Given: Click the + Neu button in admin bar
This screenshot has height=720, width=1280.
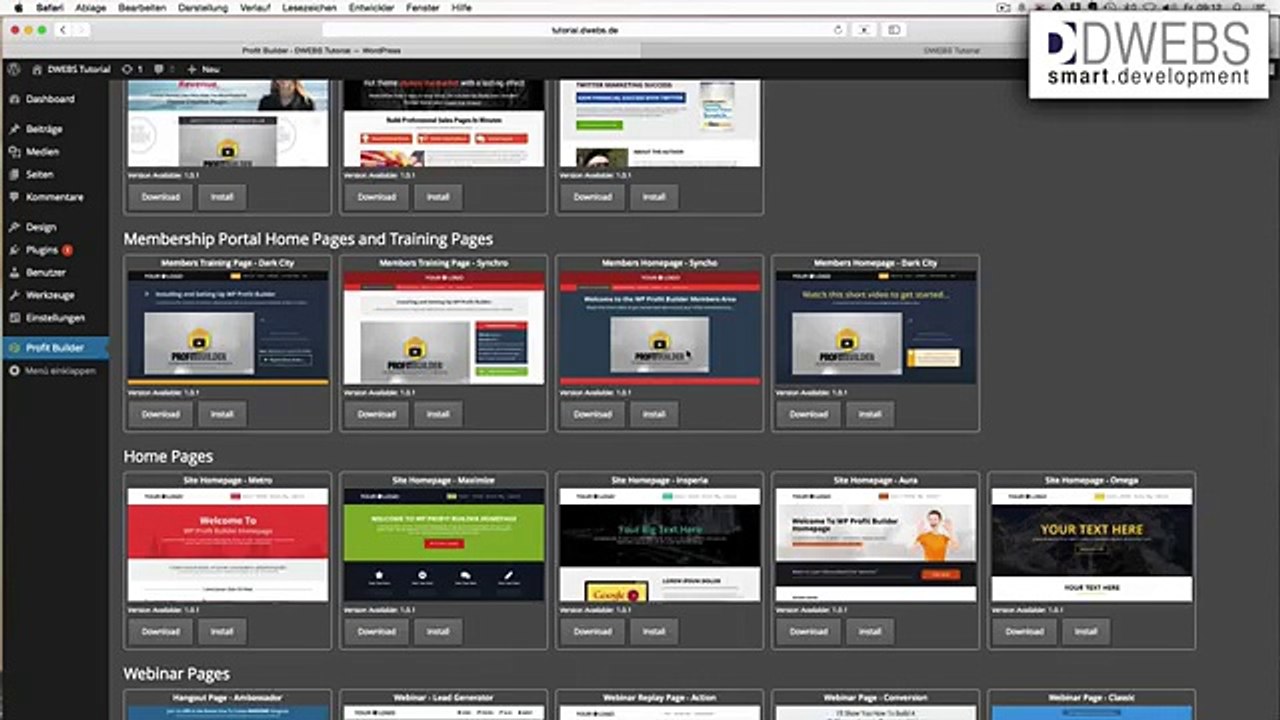Looking at the screenshot, I should tap(203, 69).
